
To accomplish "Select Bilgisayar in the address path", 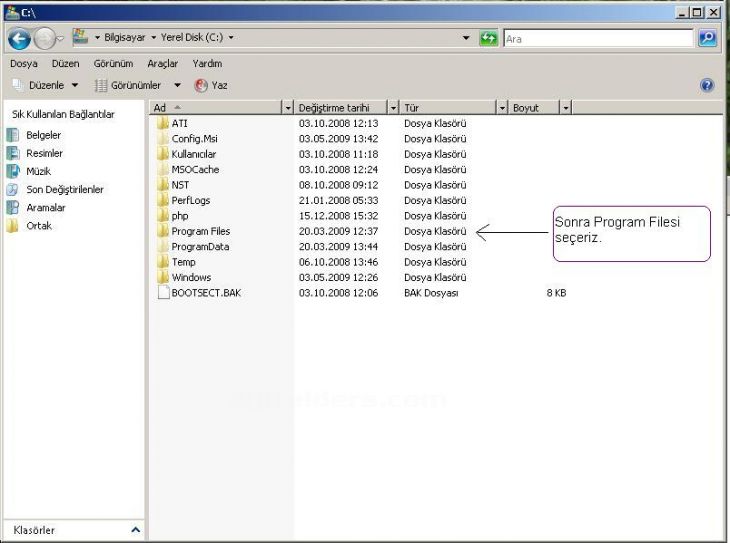I will click(124, 37).
